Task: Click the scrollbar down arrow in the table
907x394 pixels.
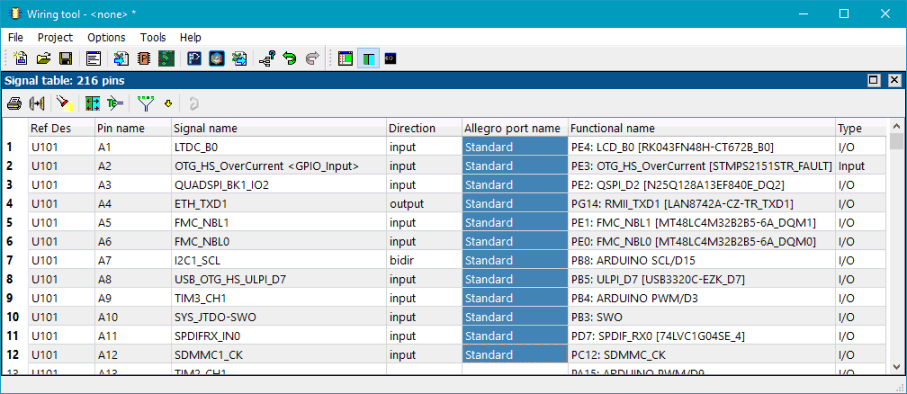Action: (897, 366)
